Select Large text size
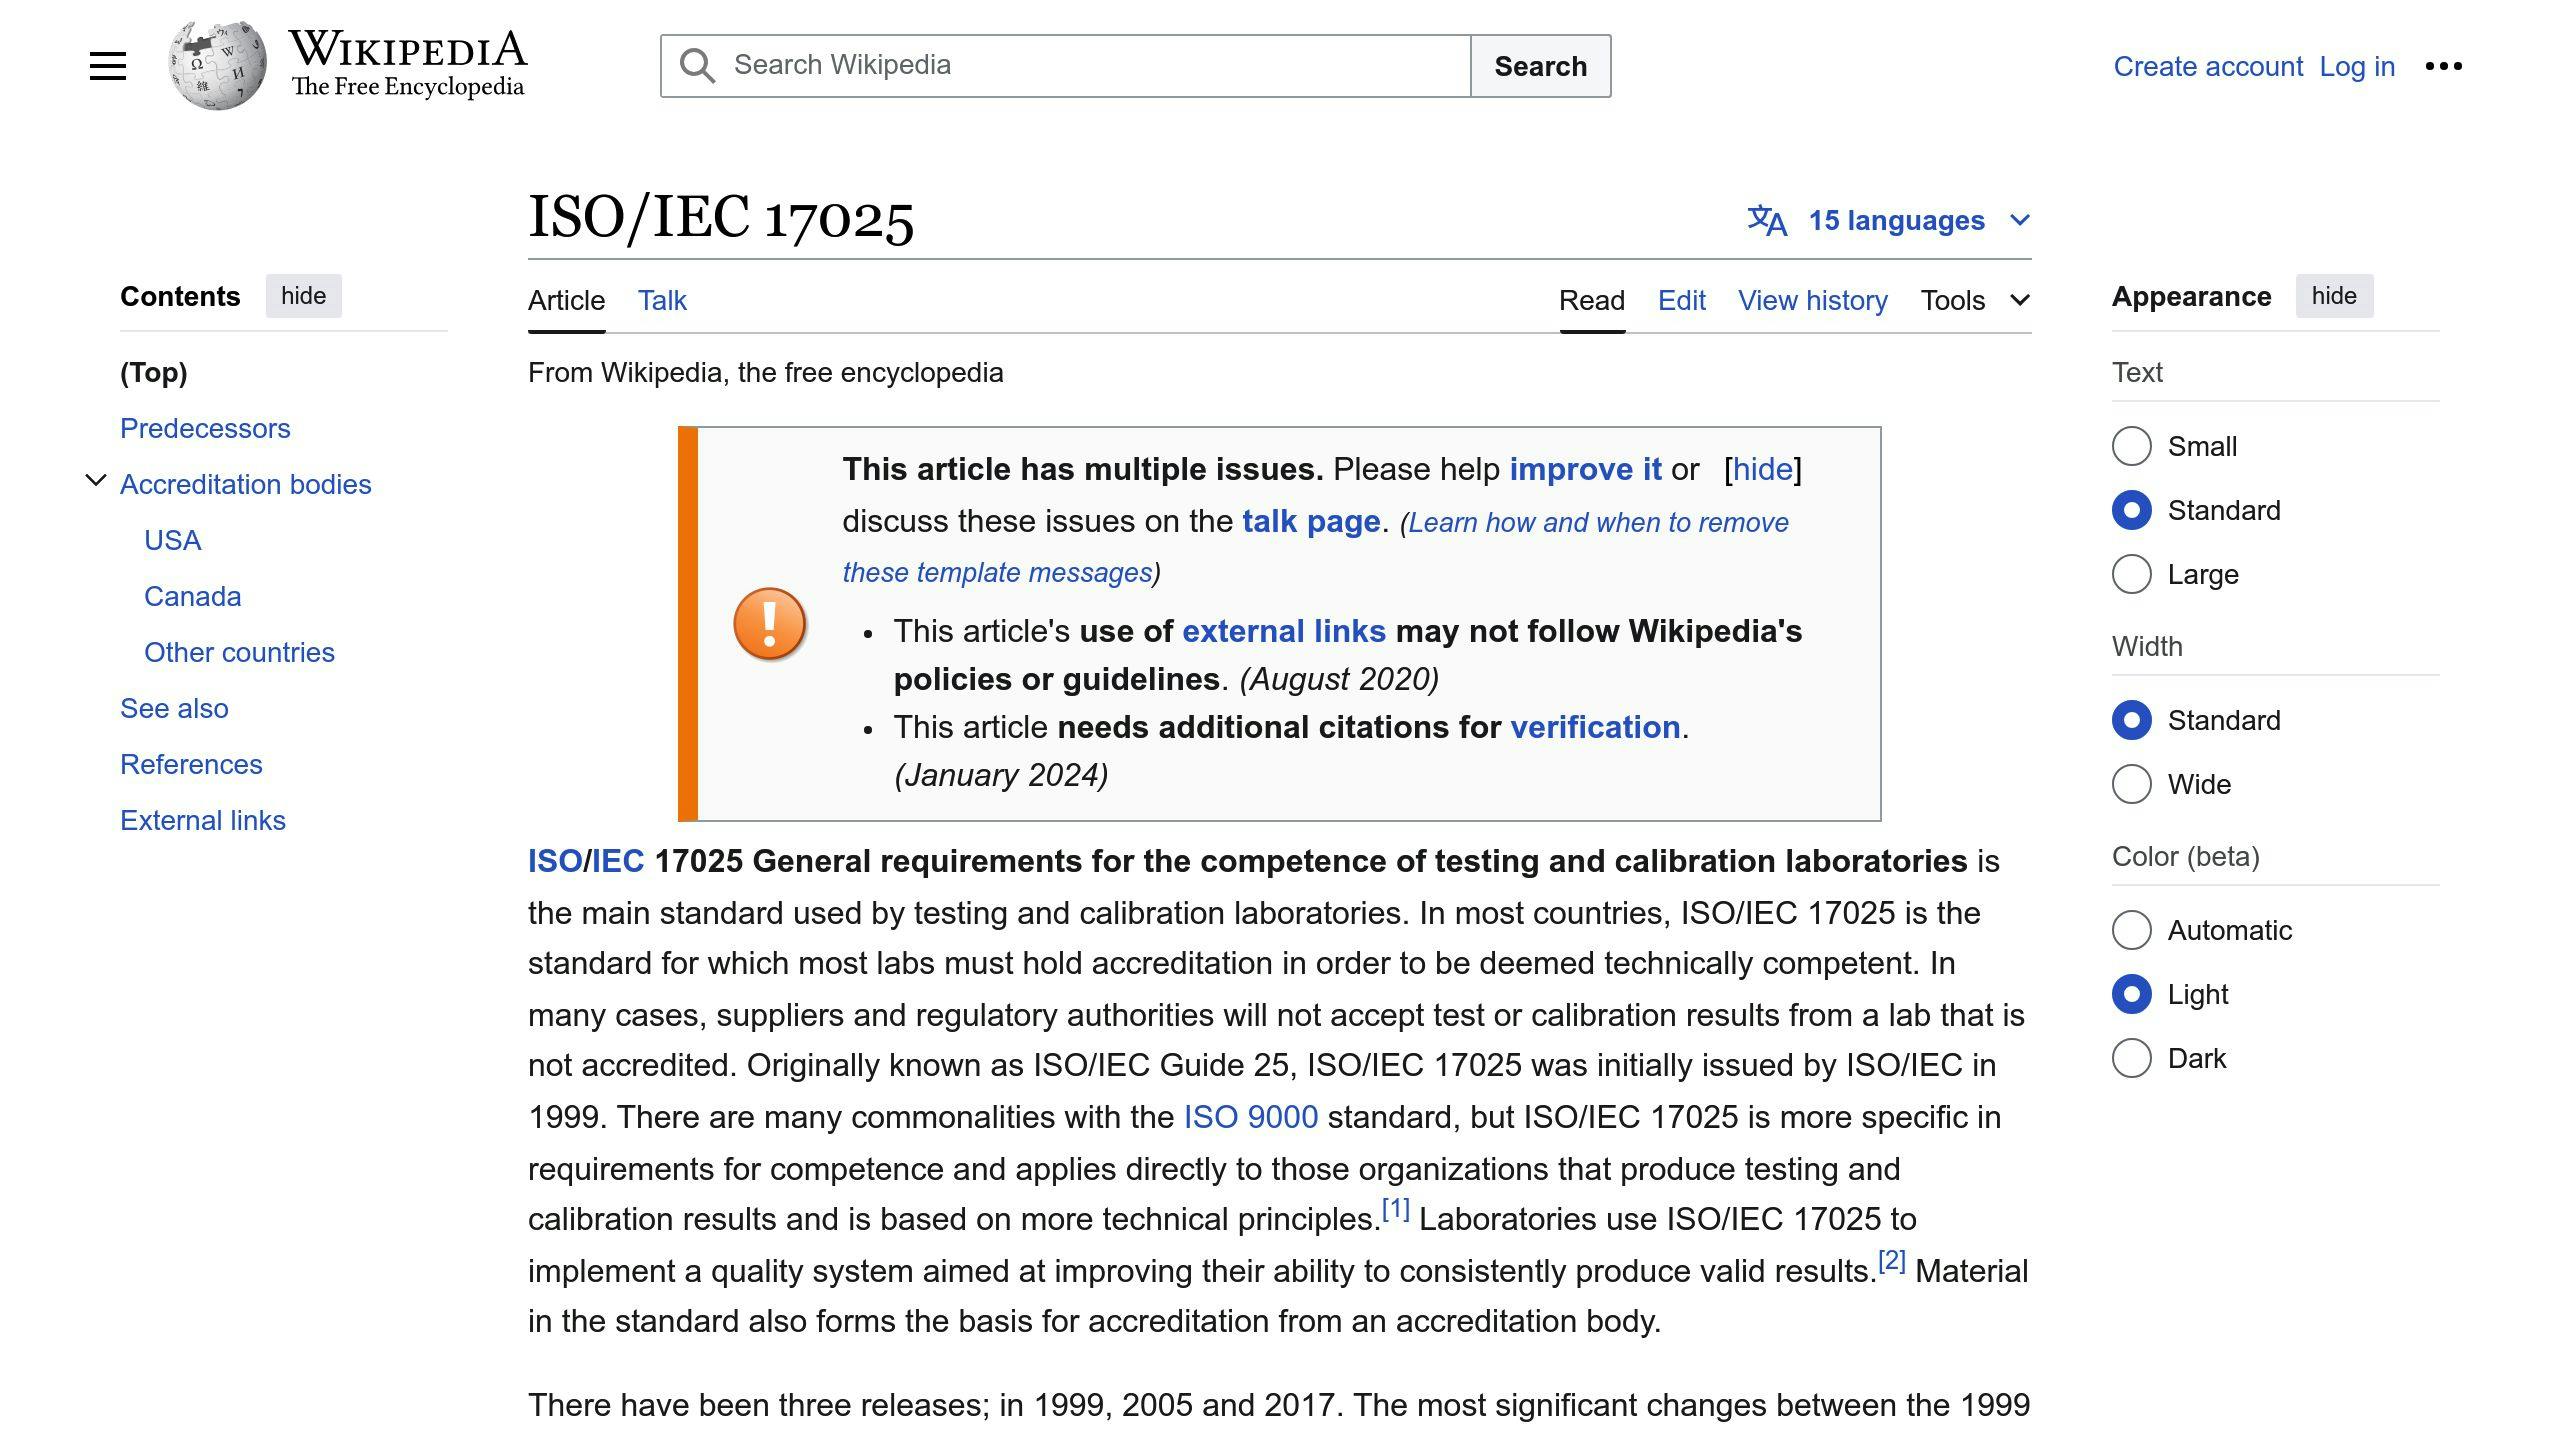Image resolution: width=2560 pixels, height=1440 pixels. click(2131, 574)
